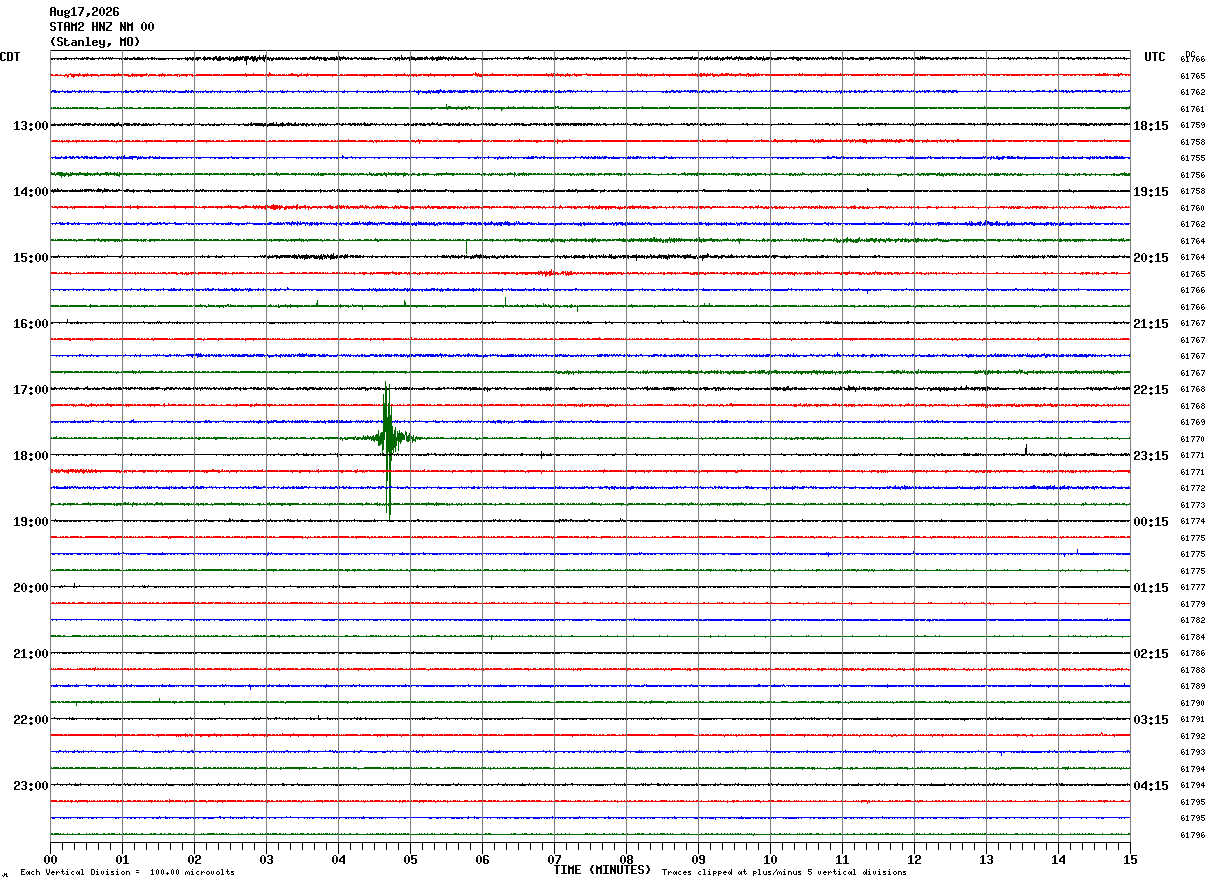Click the black spike on 18:00 trace
Image resolution: width=1210 pixels, height=886 pixels.
pos(1026,450)
